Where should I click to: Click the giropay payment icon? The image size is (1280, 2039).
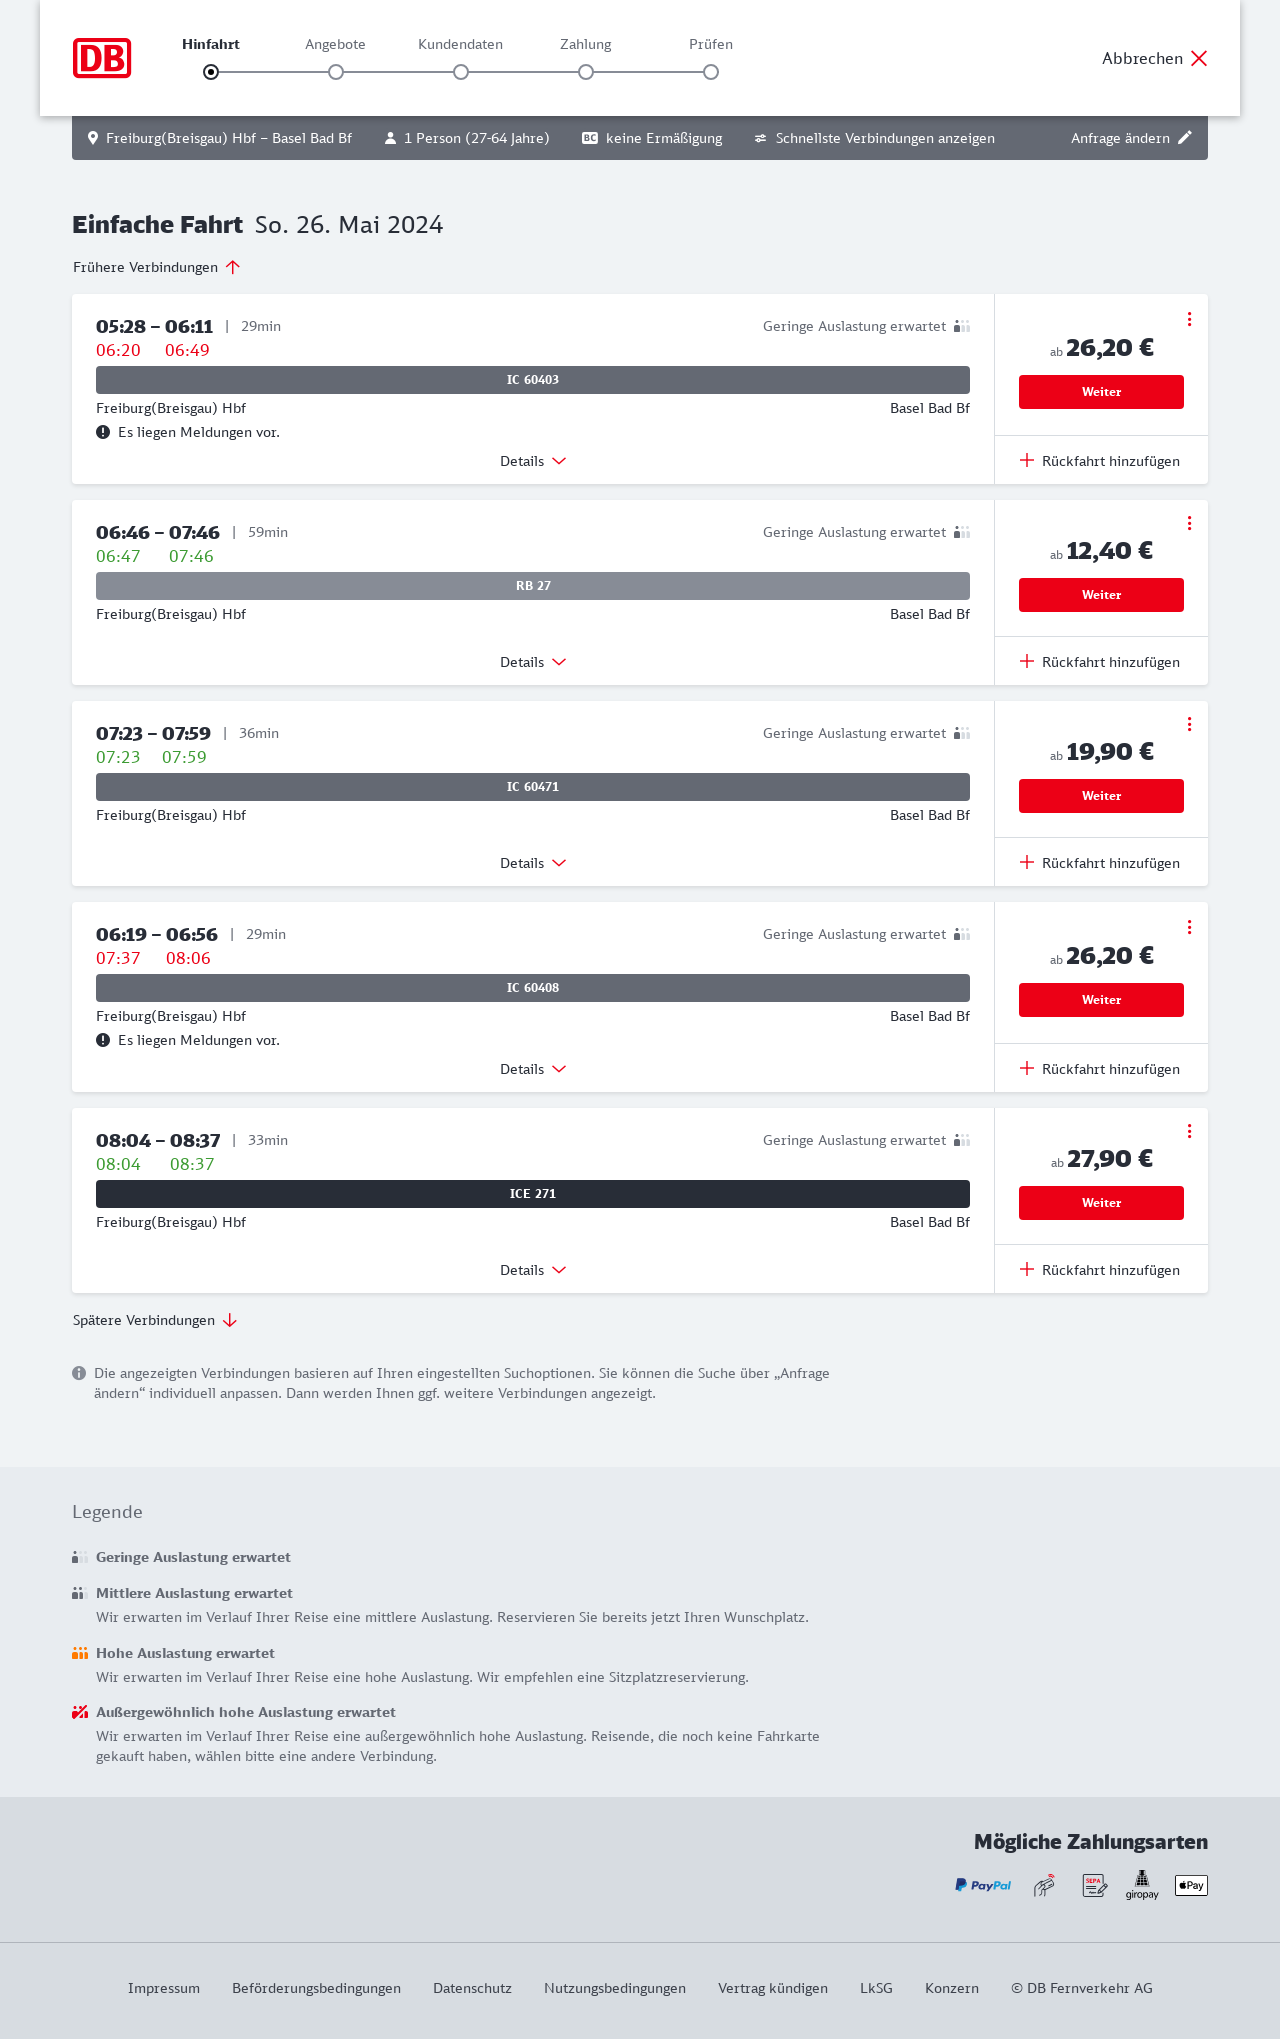(1142, 1885)
